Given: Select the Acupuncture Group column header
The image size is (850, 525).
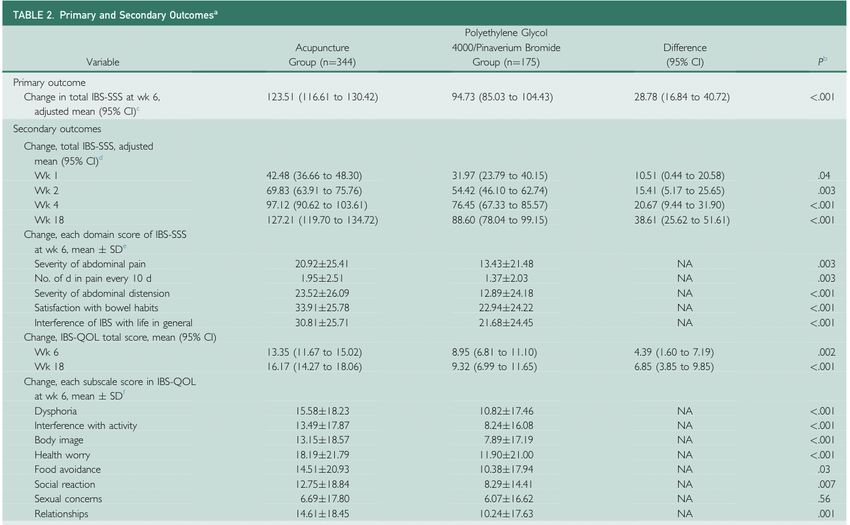Looking at the screenshot, I should [322, 55].
